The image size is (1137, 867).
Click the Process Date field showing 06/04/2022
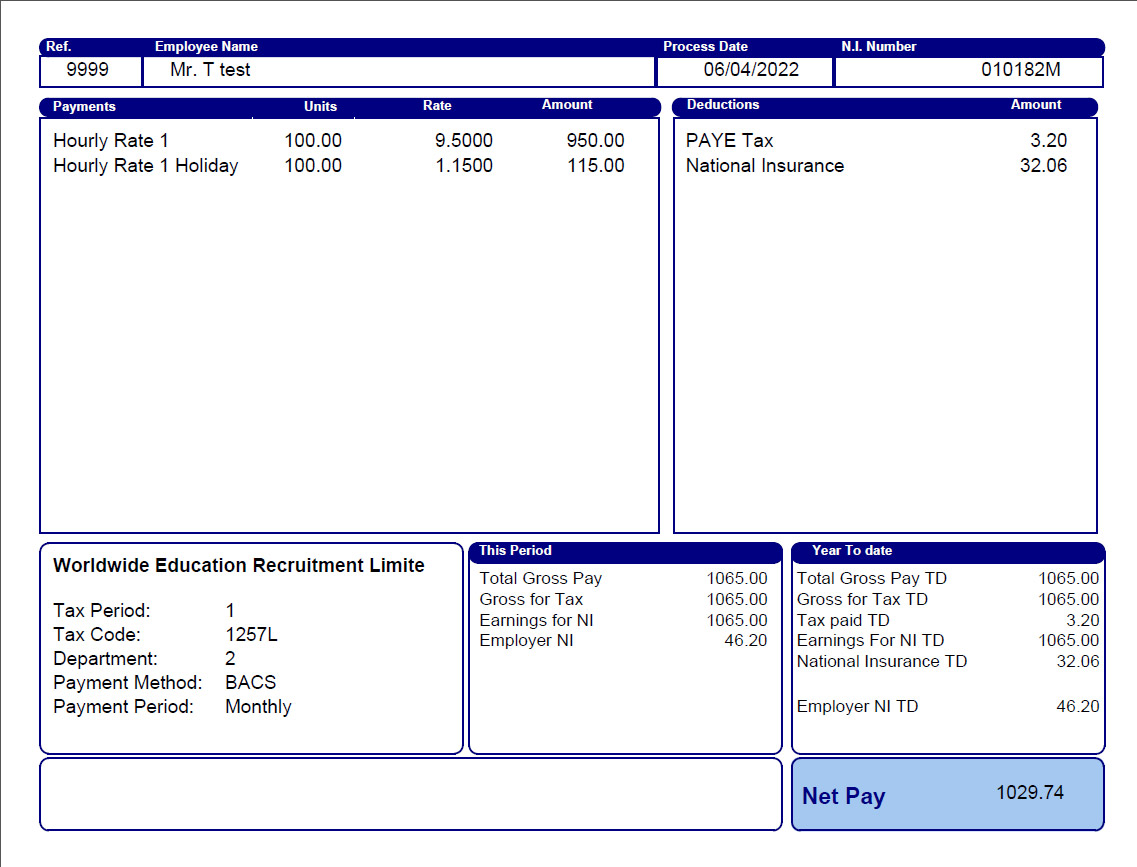point(742,70)
